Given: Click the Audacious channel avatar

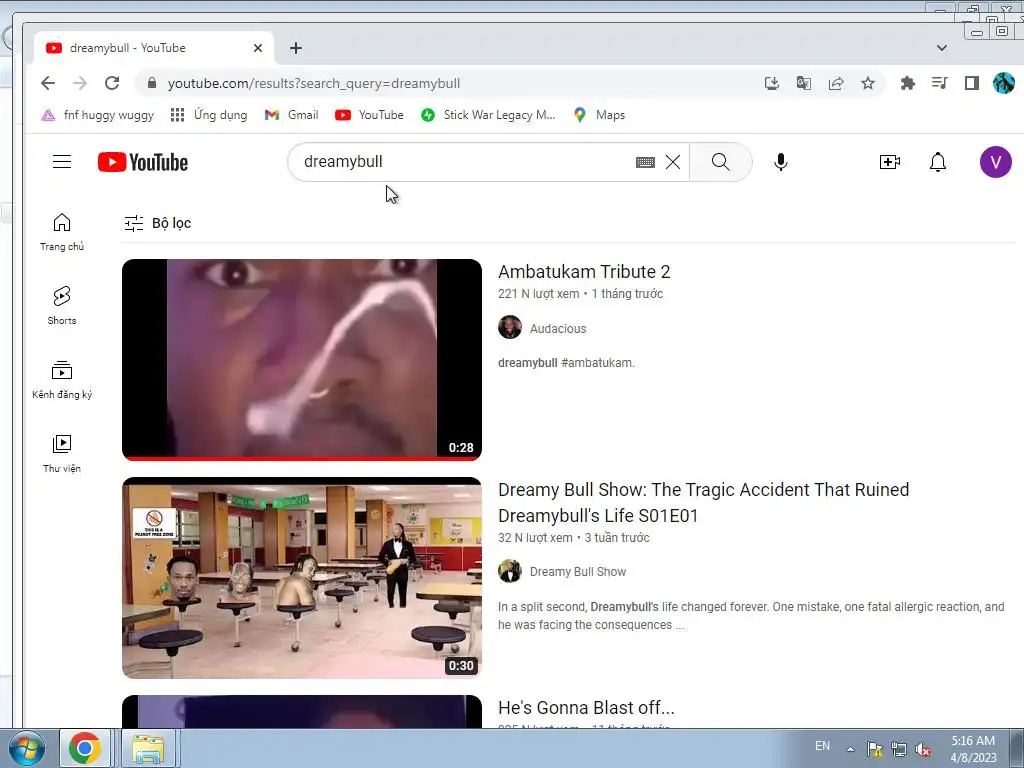Looking at the screenshot, I should tap(509, 327).
